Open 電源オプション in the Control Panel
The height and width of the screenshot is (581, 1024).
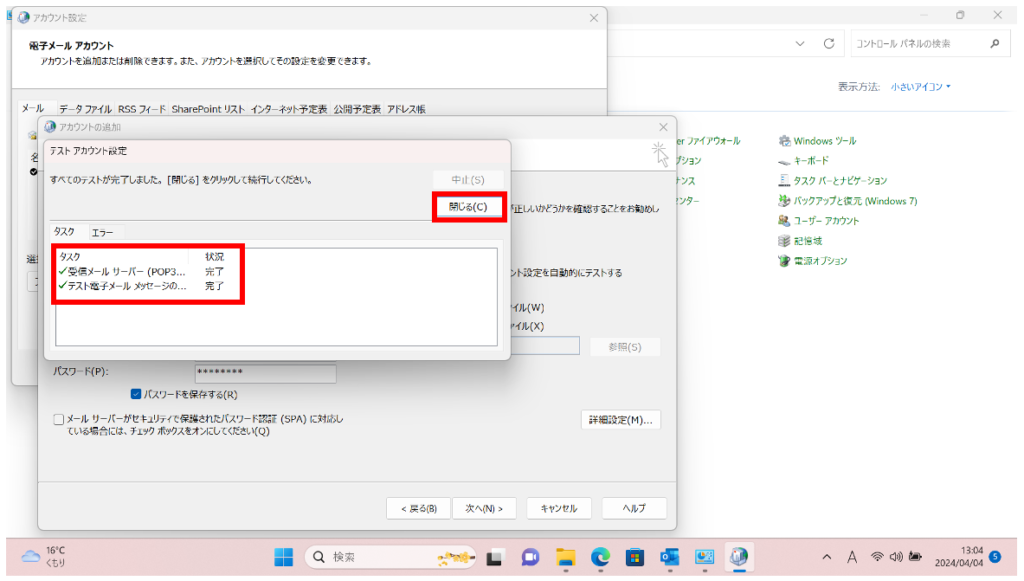[819, 261]
